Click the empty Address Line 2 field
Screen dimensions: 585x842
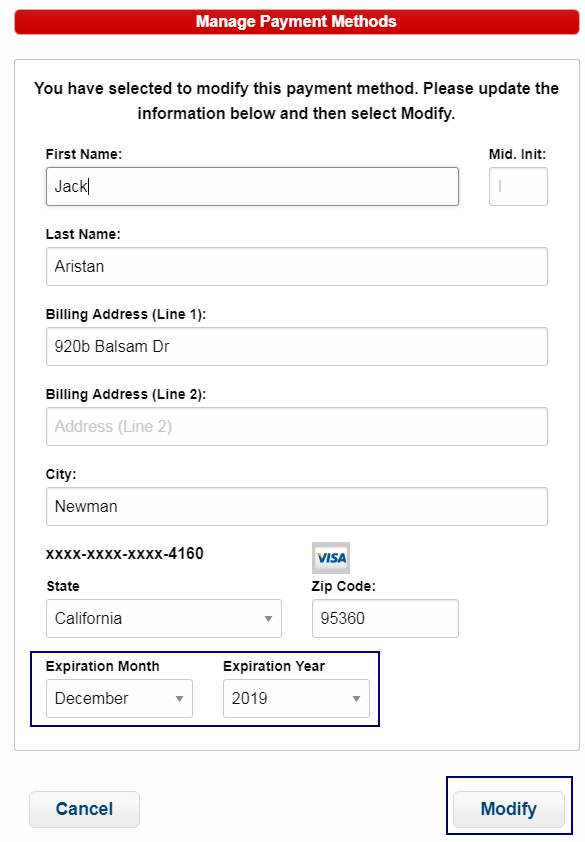296,426
